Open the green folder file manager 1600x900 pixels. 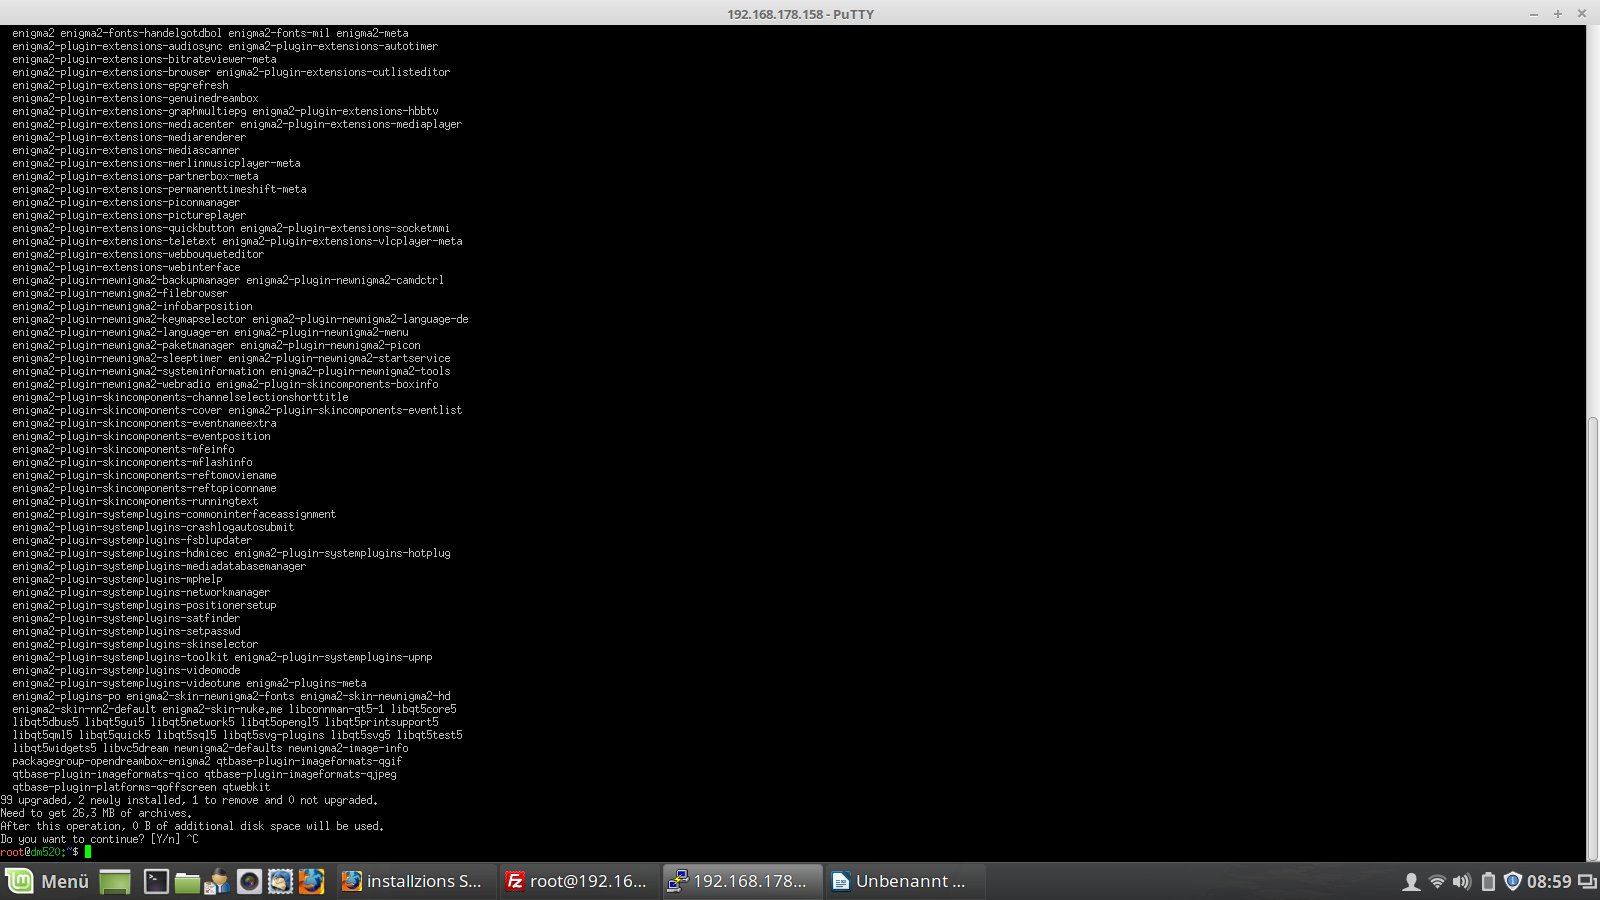187,881
